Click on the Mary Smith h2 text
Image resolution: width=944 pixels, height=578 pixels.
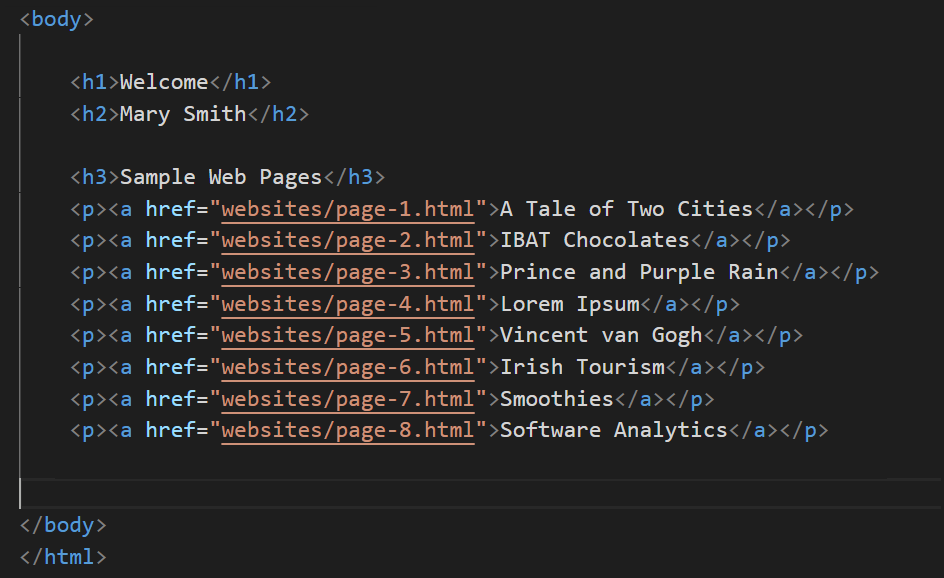(x=182, y=114)
